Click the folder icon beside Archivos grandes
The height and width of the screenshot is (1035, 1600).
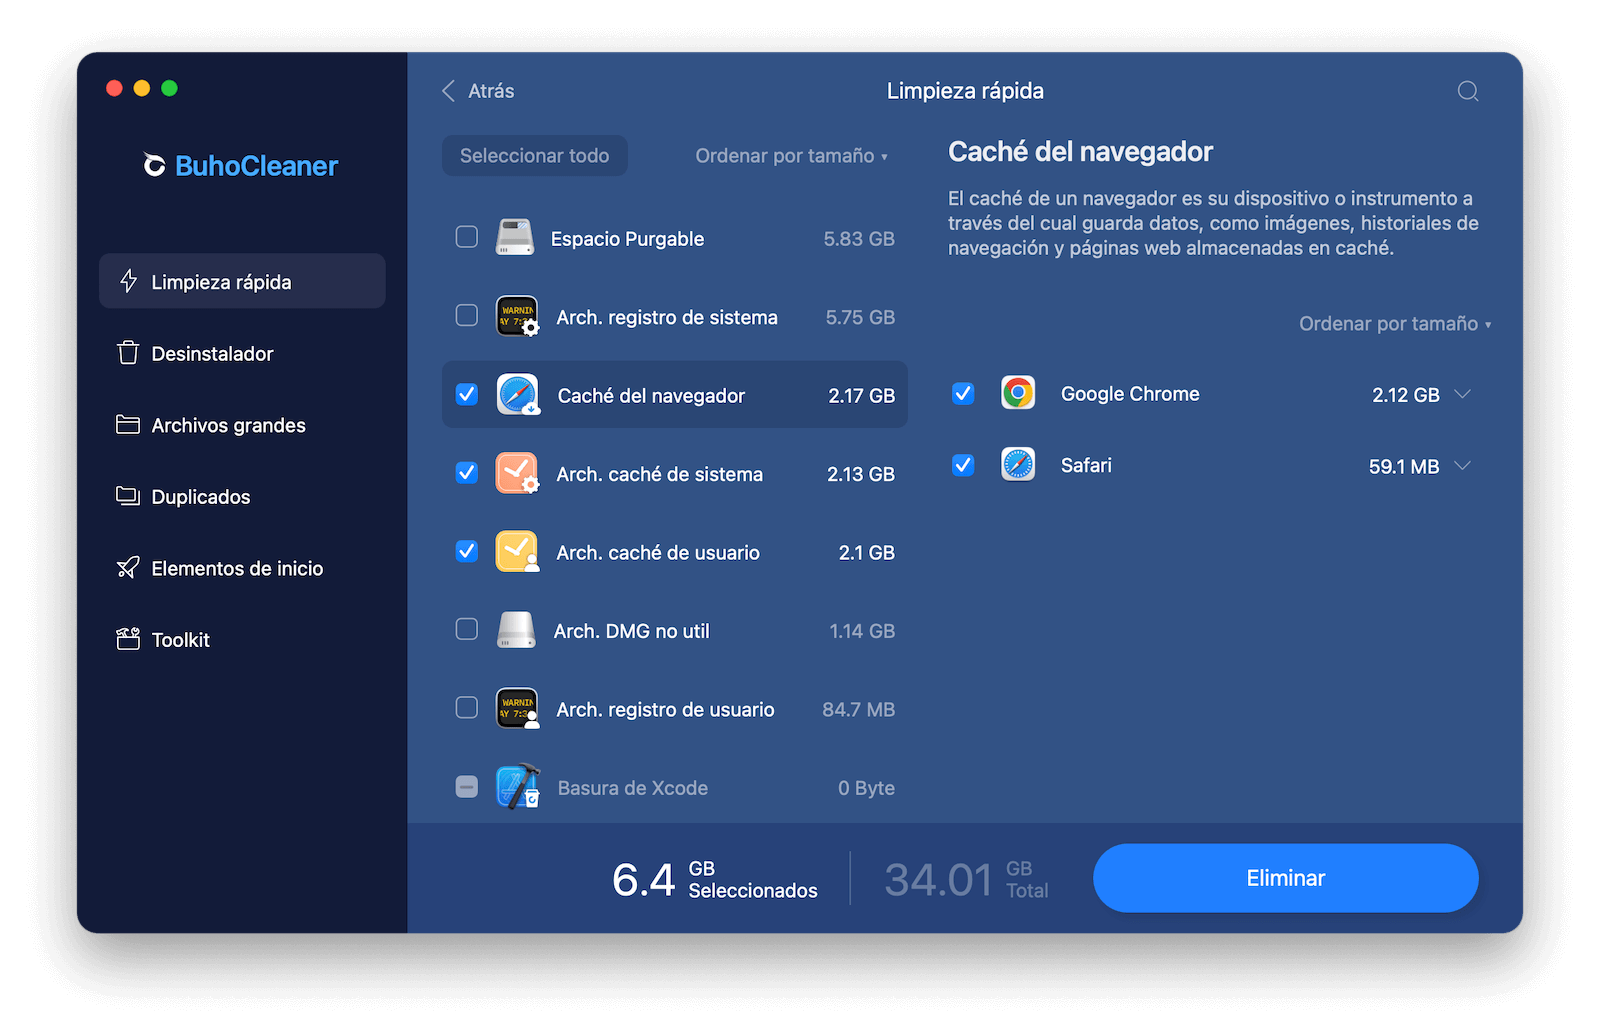(128, 425)
